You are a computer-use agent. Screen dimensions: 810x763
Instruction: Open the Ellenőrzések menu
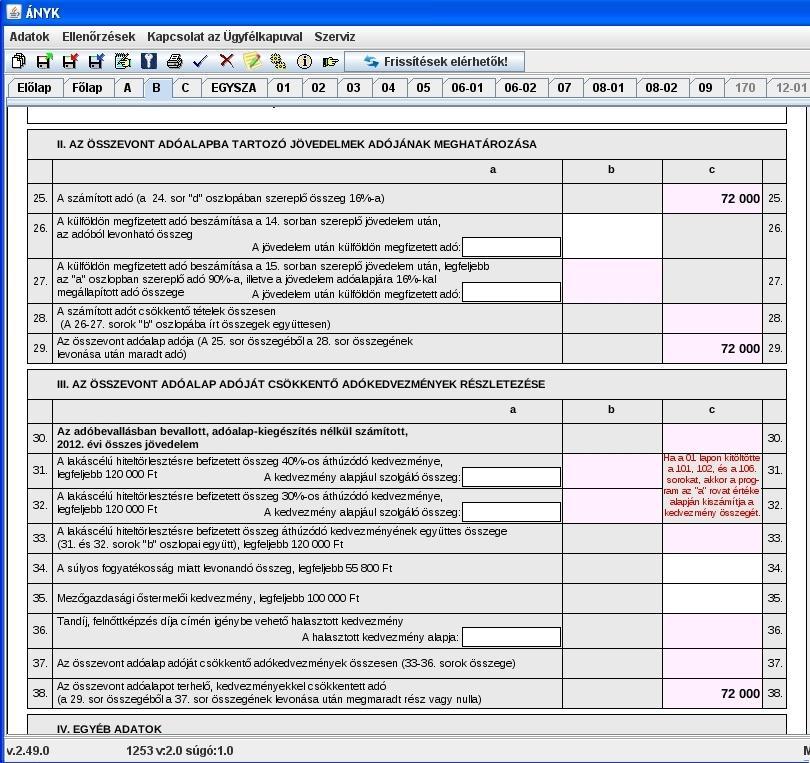pos(99,37)
